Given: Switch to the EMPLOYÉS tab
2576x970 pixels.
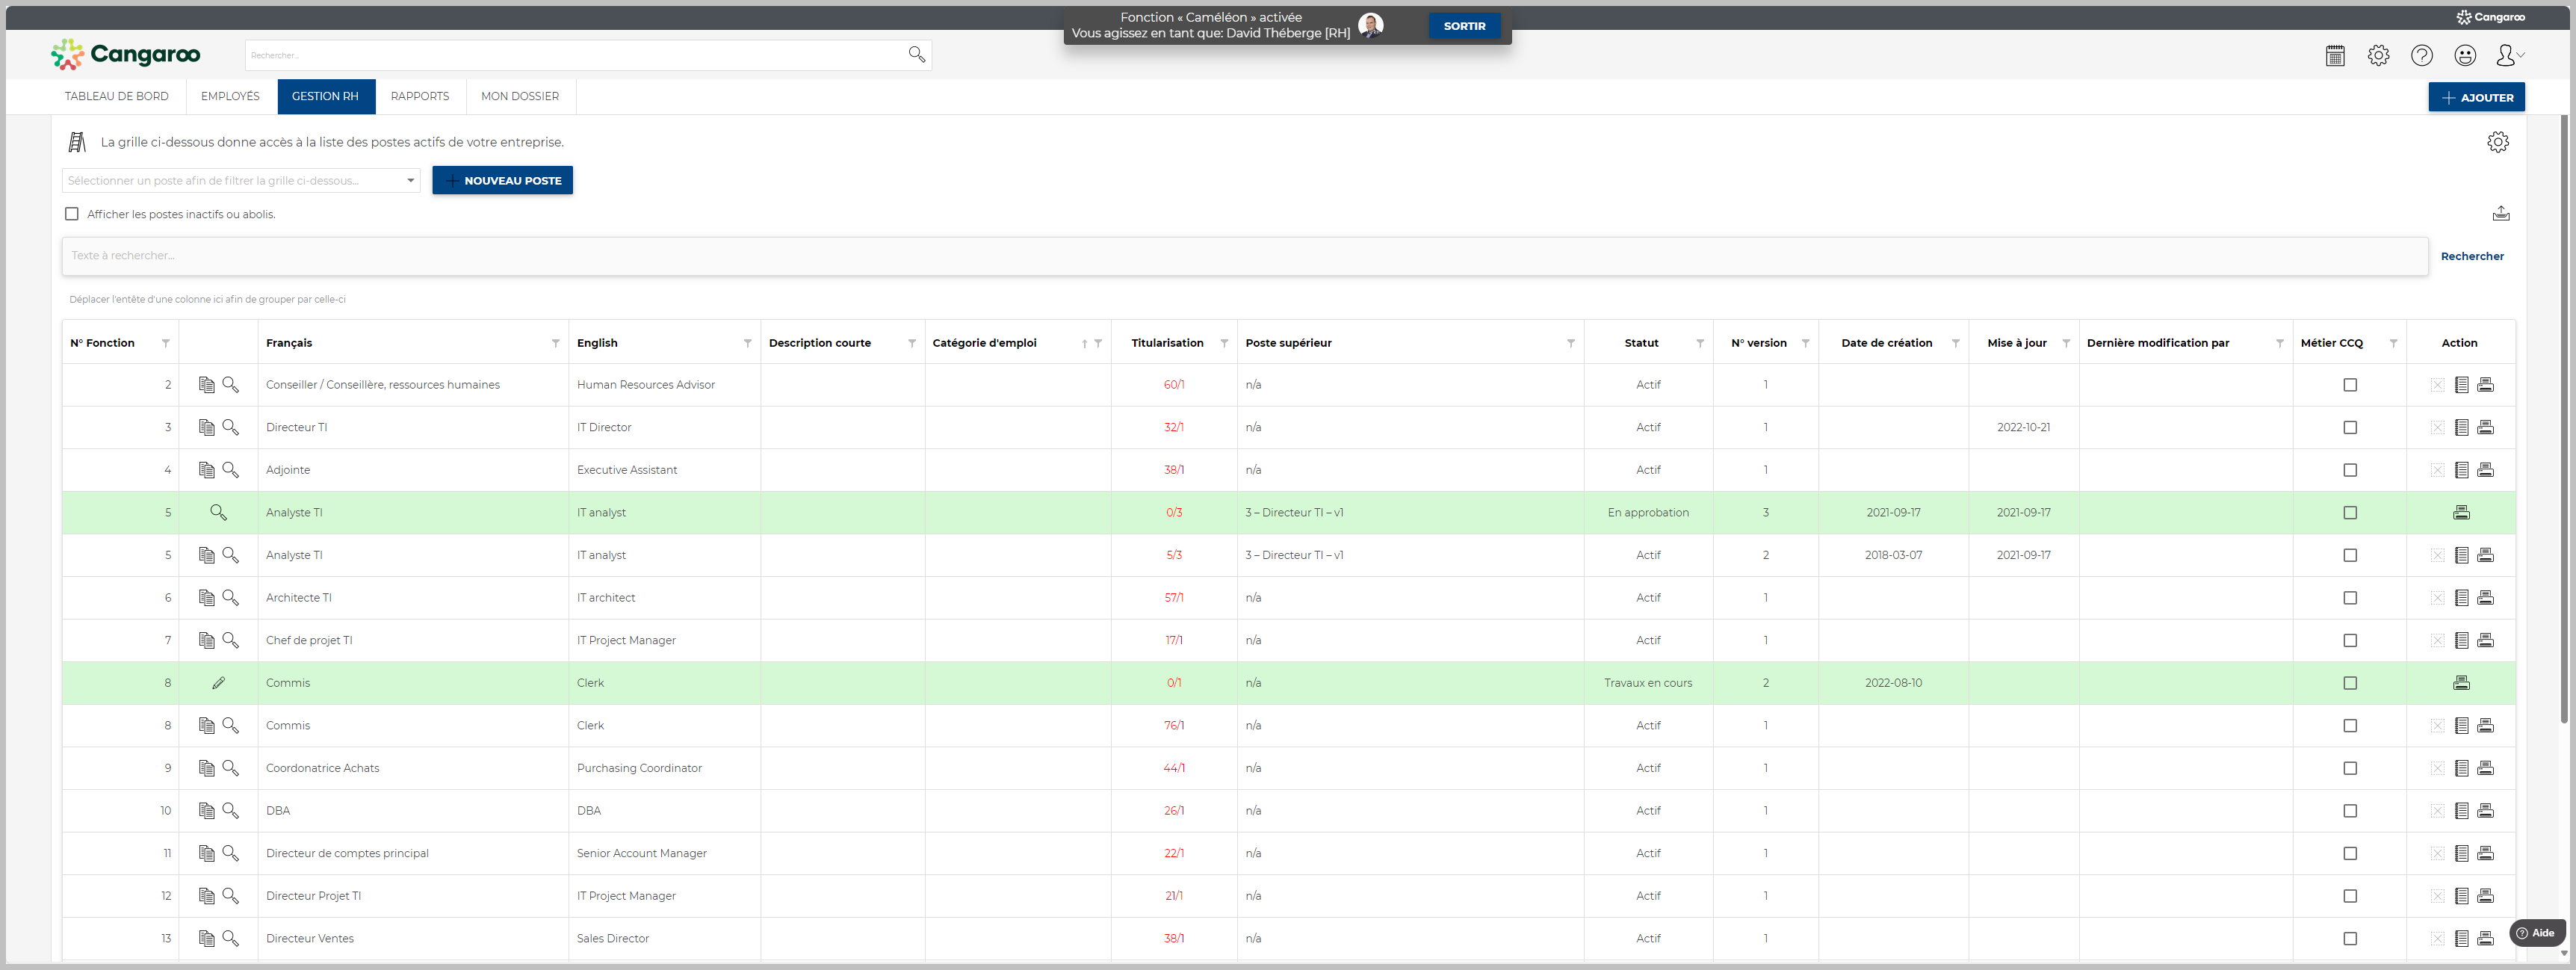Looking at the screenshot, I should (x=230, y=97).
